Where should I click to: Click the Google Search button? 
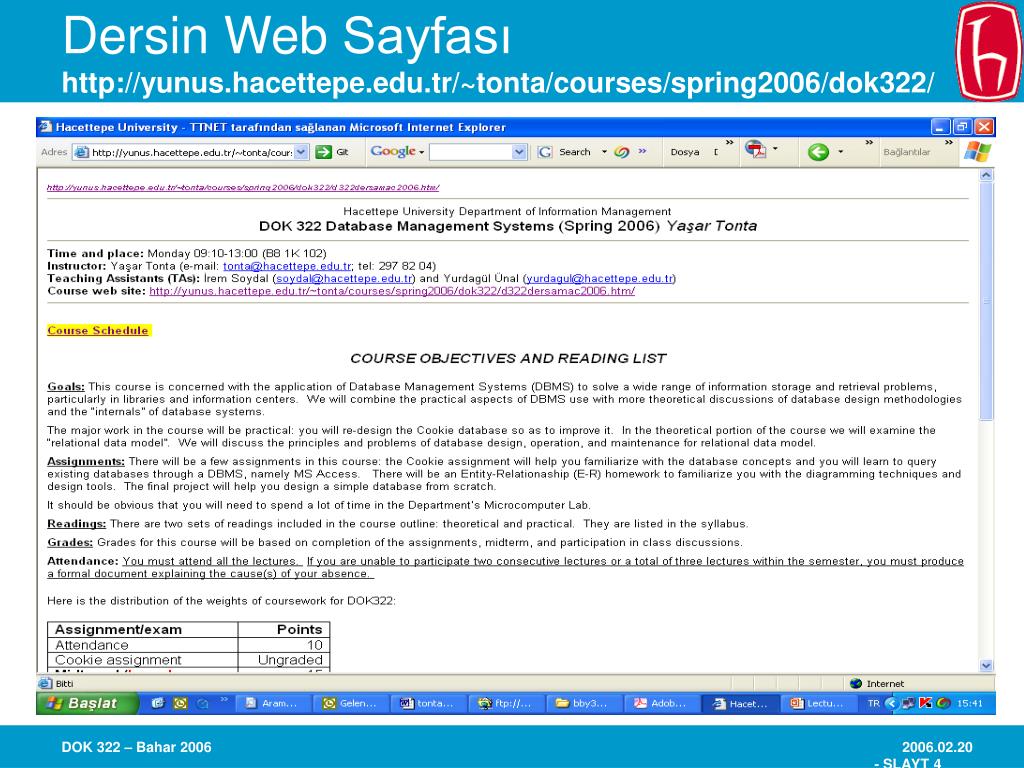[x=564, y=152]
